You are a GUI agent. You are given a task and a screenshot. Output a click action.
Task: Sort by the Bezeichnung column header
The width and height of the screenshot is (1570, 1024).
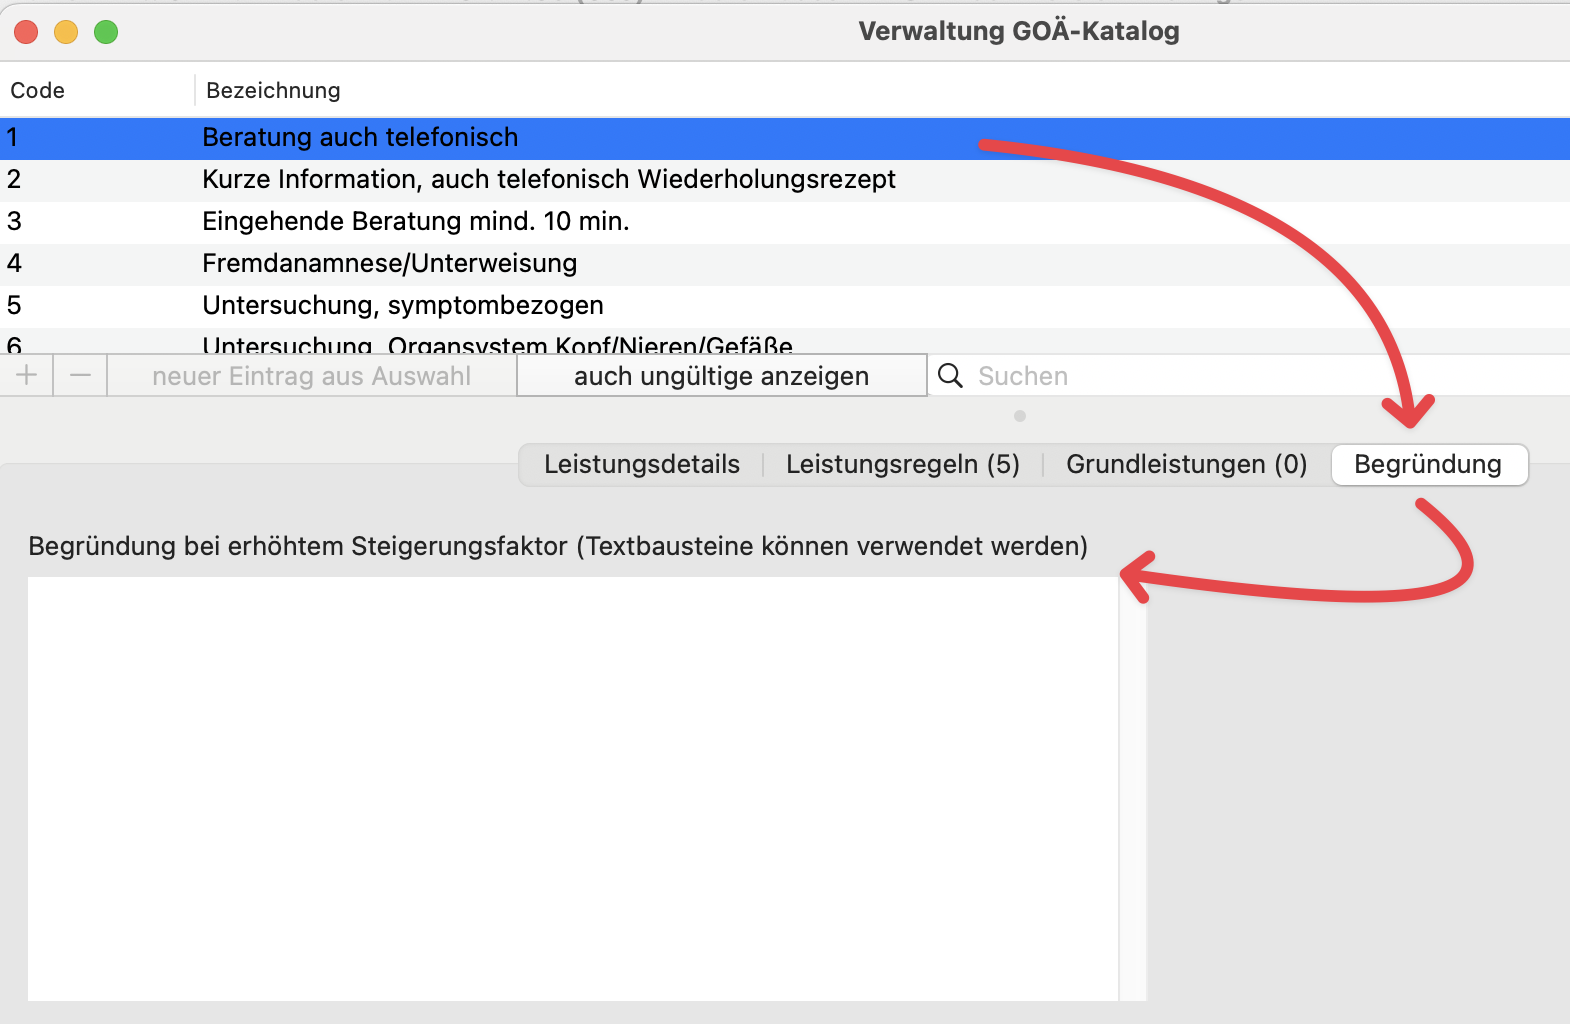click(882, 90)
